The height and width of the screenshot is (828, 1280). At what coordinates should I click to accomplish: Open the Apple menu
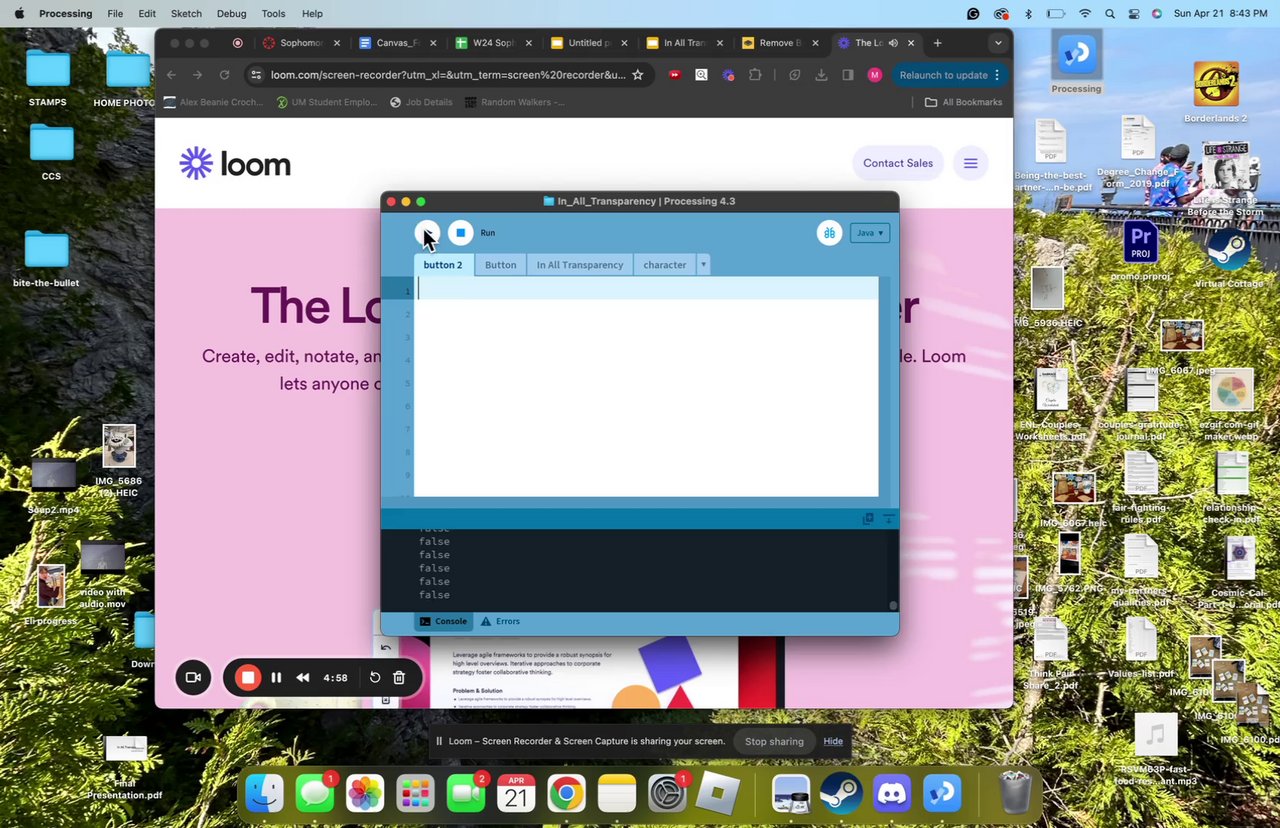pos(18,14)
